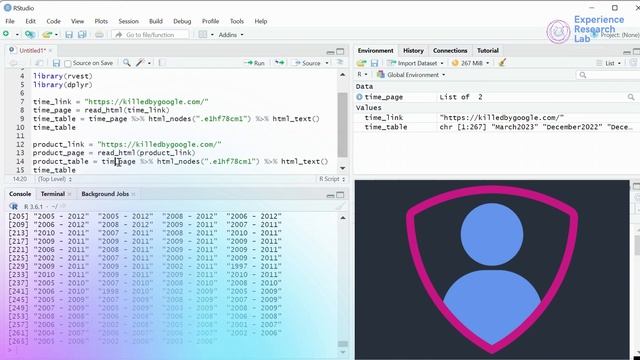Minimize the console pane
This screenshot has height=360, width=640.
click(x=331, y=195)
